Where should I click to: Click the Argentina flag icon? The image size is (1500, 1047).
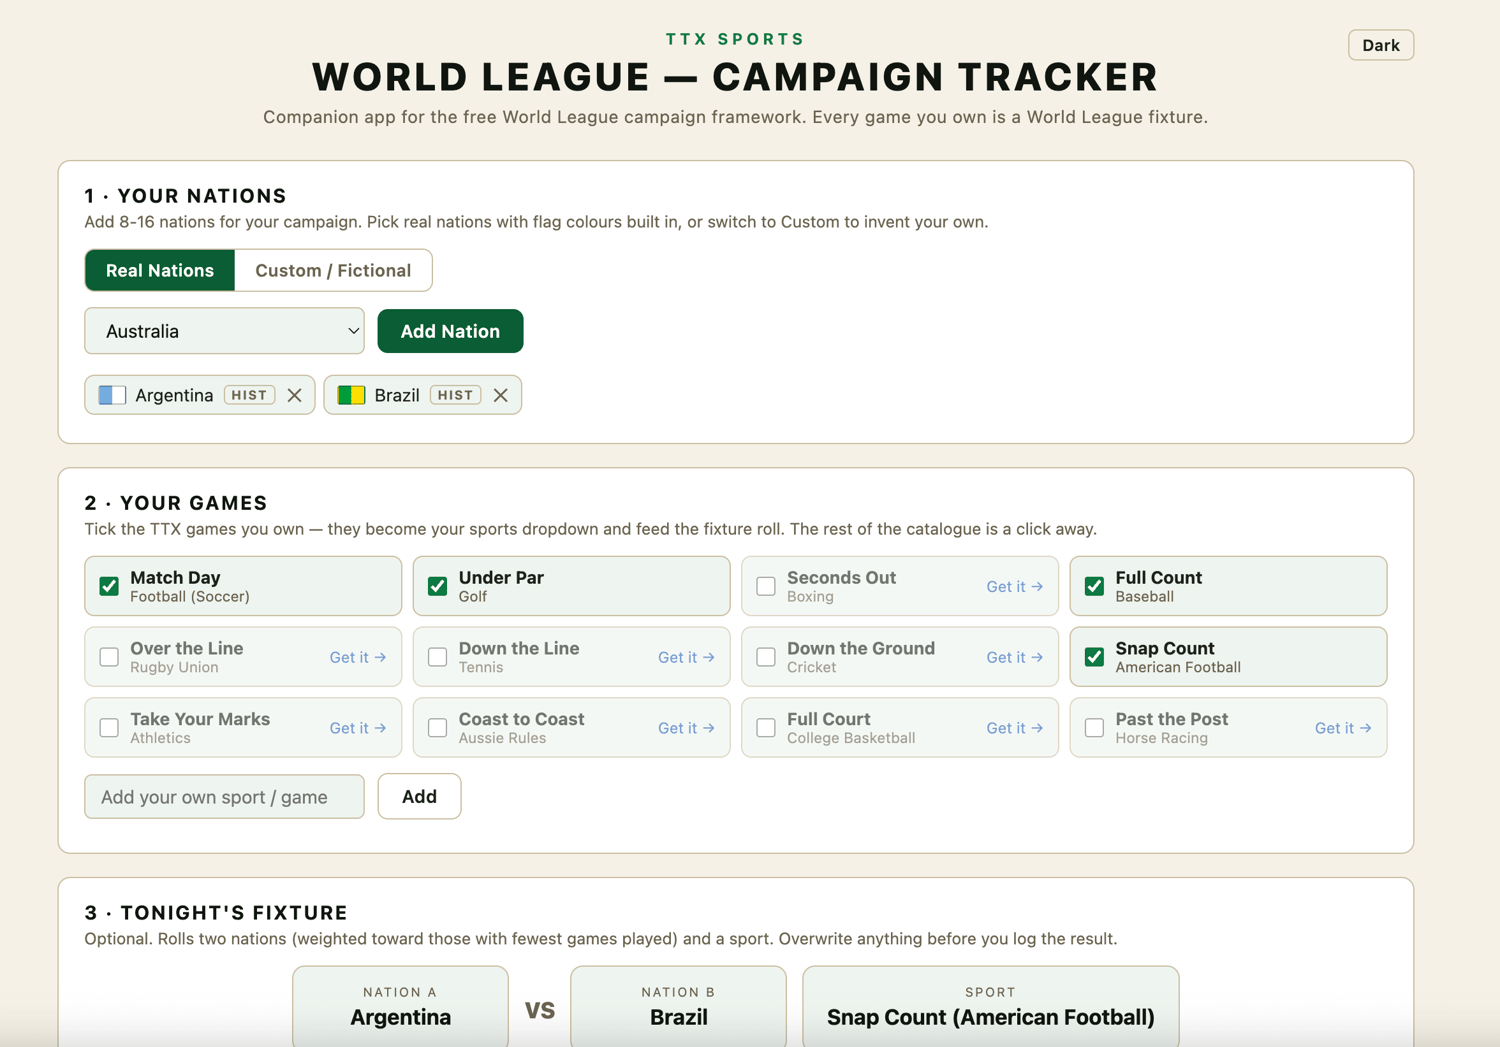(x=112, y=395)
